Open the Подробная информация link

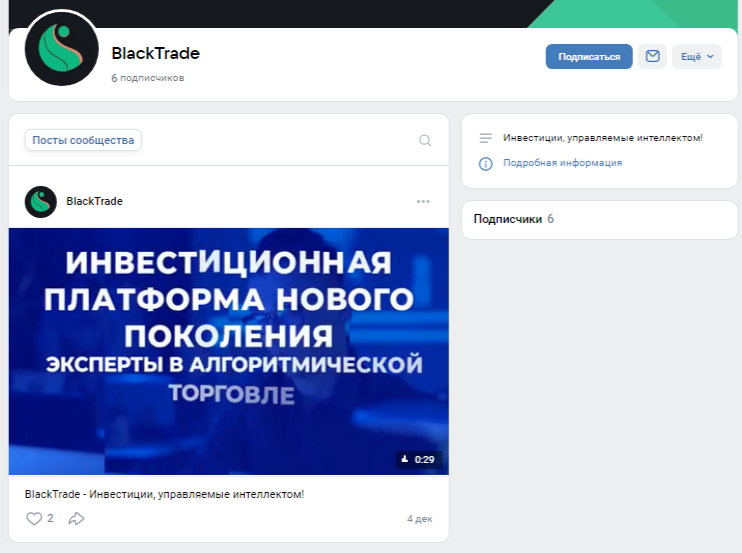click(x=562, y=163)
